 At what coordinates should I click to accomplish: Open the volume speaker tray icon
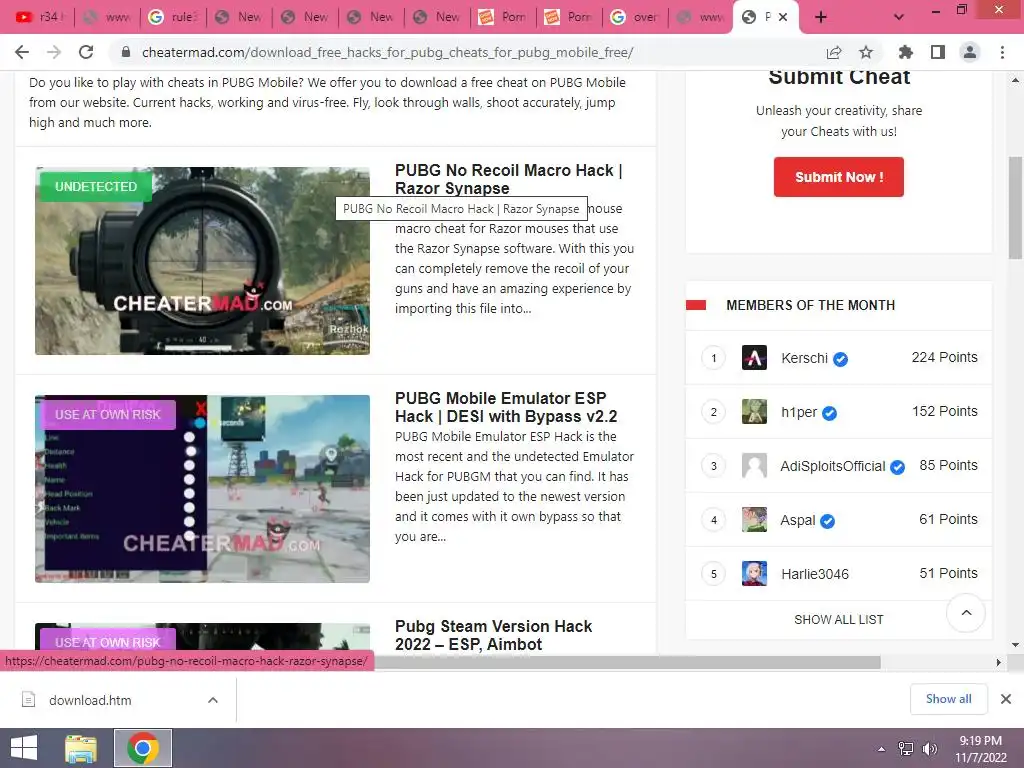929,749
